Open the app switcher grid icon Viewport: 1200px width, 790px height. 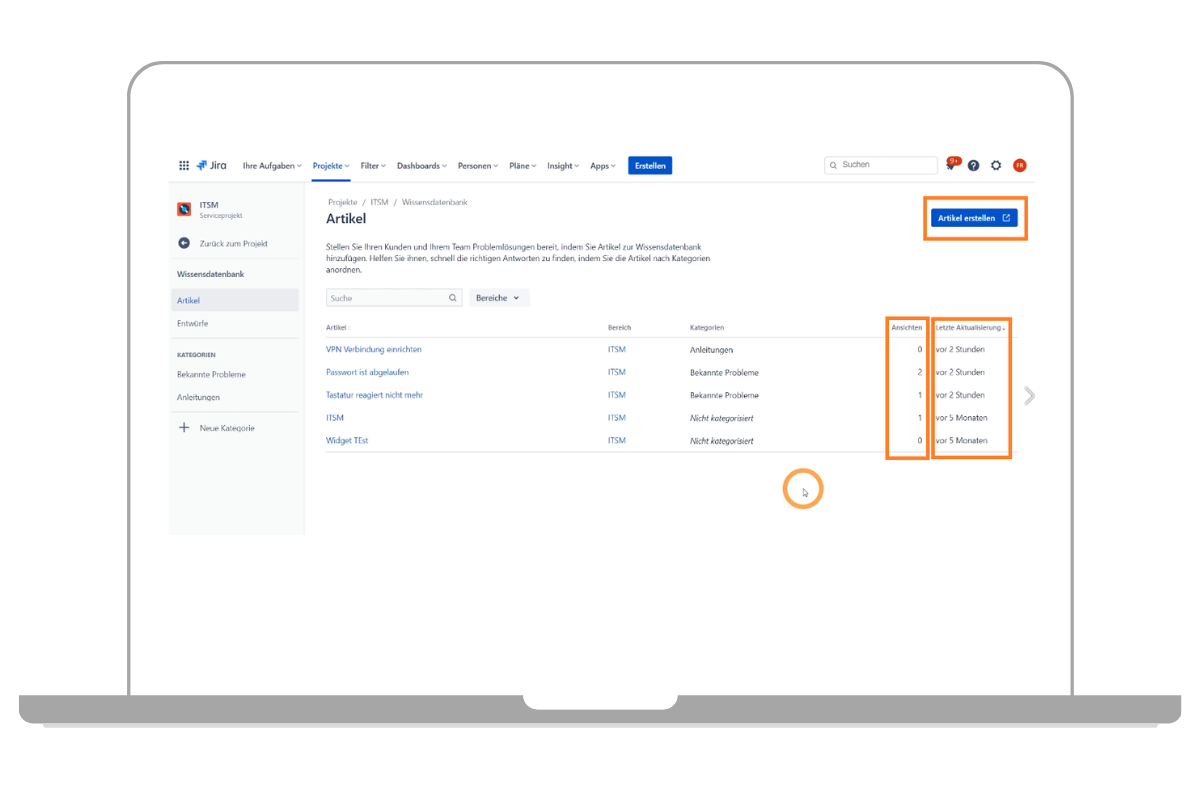pyautogui.click(x=184, y=166)
